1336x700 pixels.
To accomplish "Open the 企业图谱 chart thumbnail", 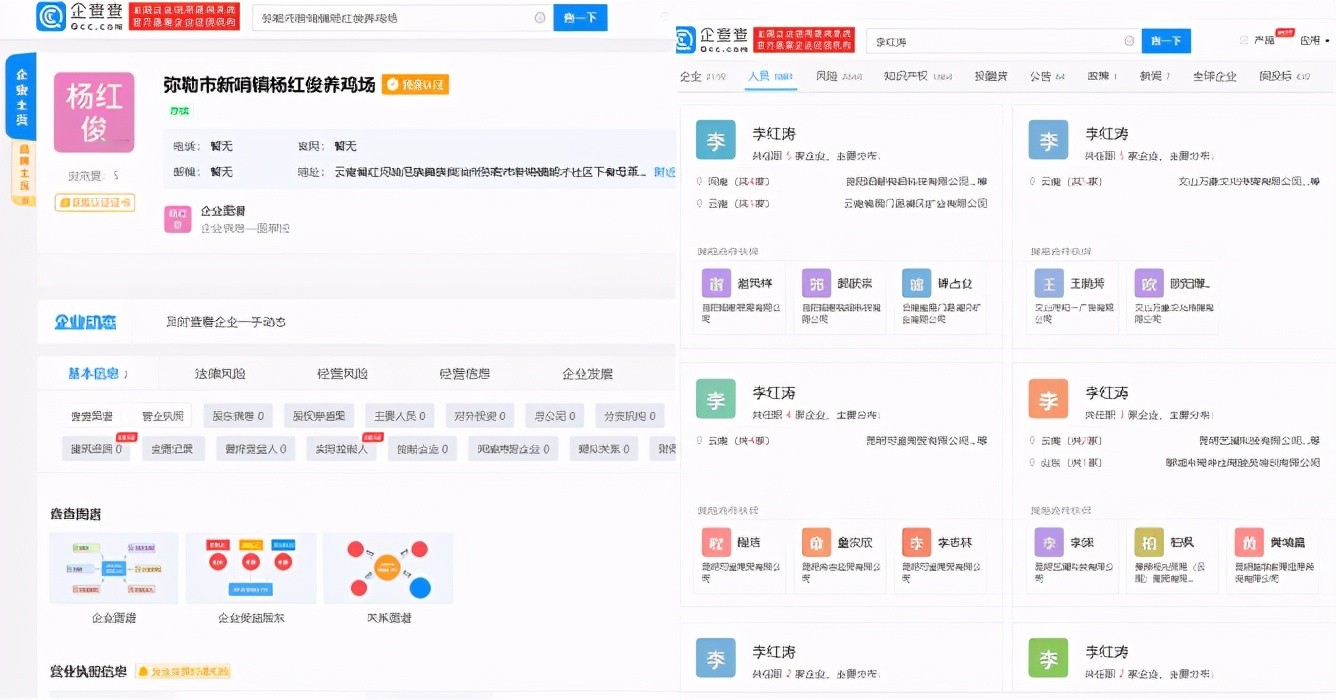I will [x=114, y=568].
